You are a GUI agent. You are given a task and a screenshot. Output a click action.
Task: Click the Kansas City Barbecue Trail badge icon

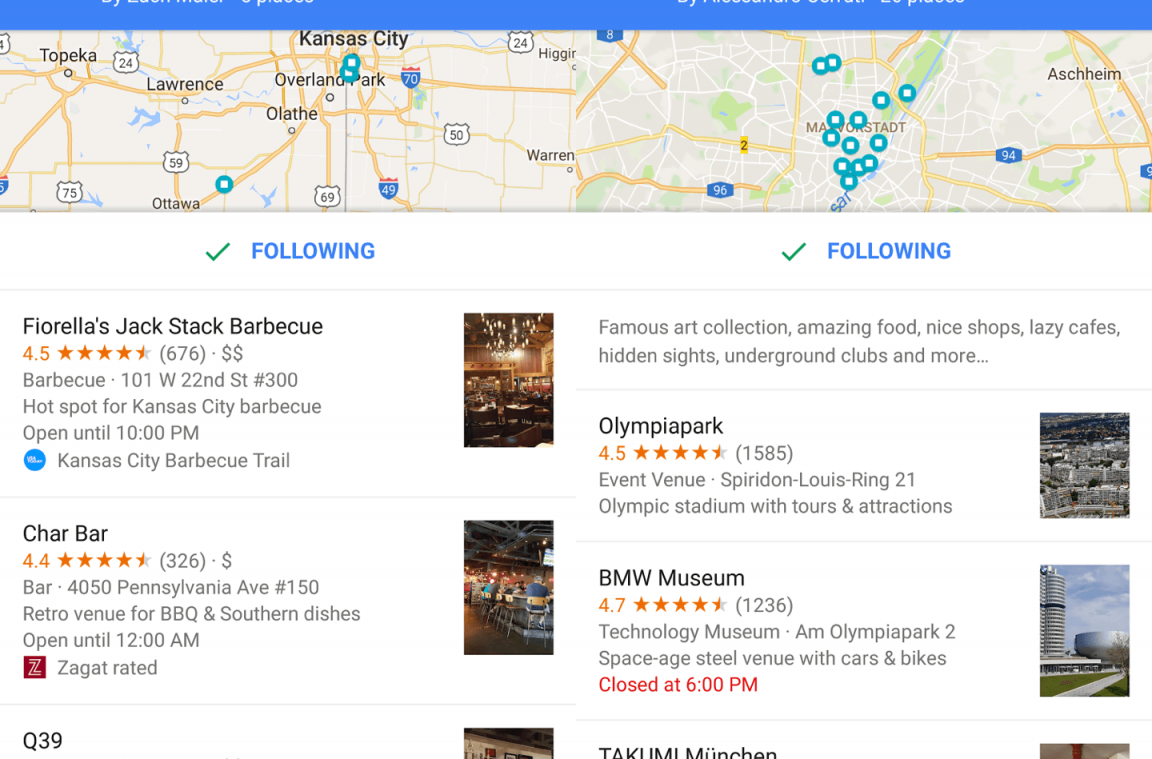coord(35,460)
